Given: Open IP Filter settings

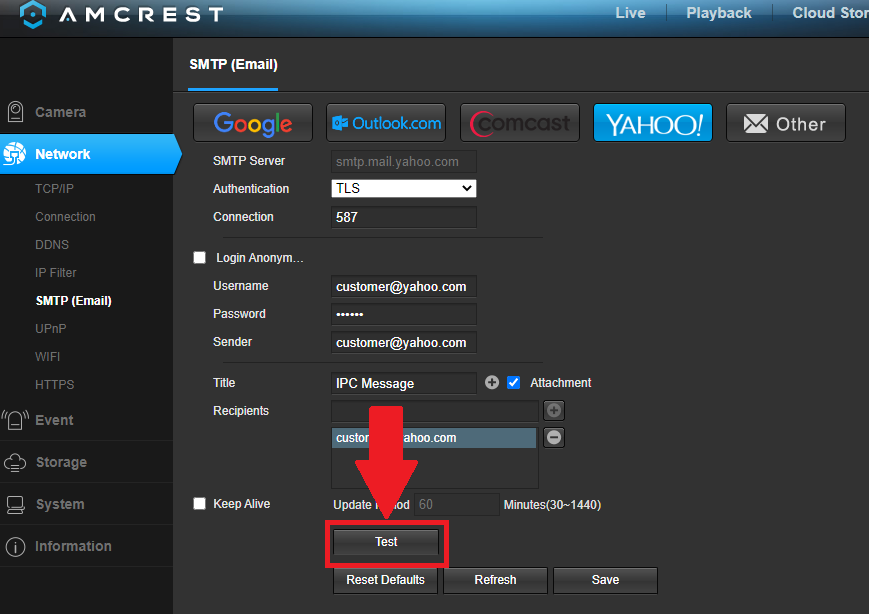Looking at the screenshot, I should click(56, 273).
